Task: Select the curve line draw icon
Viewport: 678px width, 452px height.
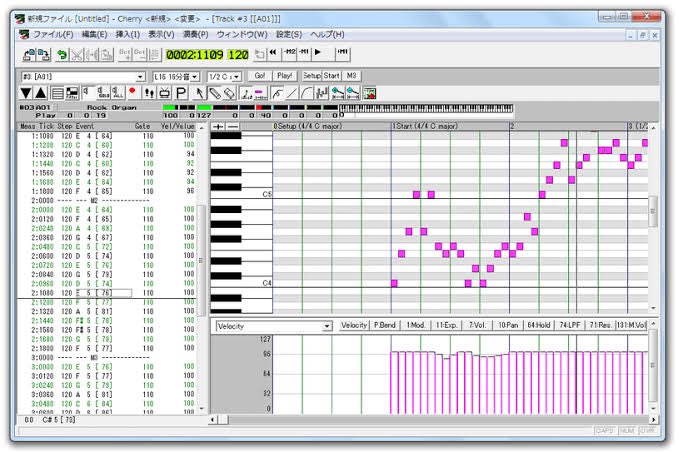Action: coord(307,93)
